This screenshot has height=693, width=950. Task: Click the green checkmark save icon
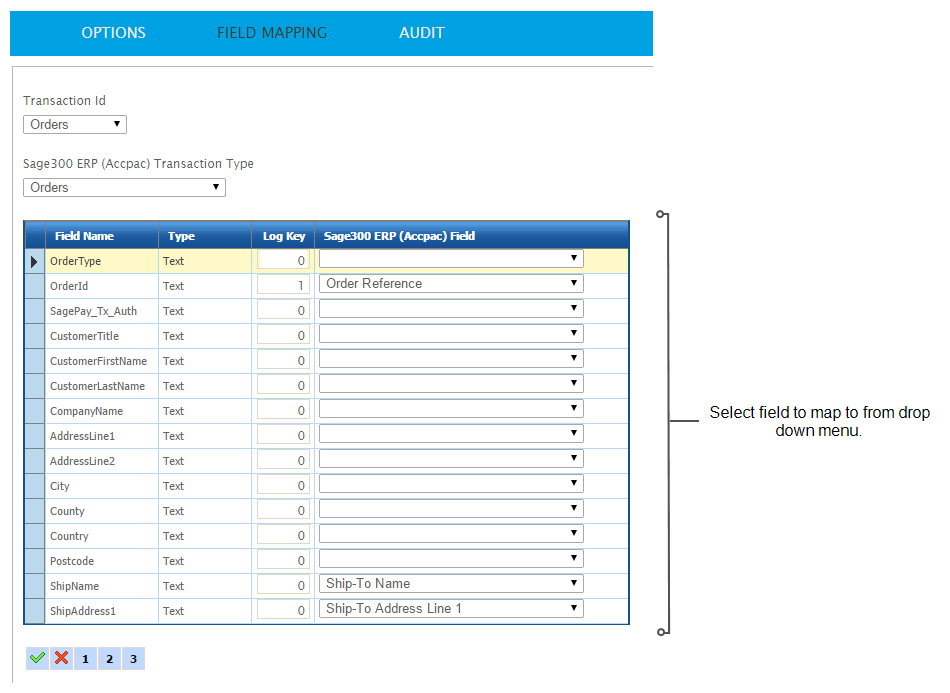[37, 658]
